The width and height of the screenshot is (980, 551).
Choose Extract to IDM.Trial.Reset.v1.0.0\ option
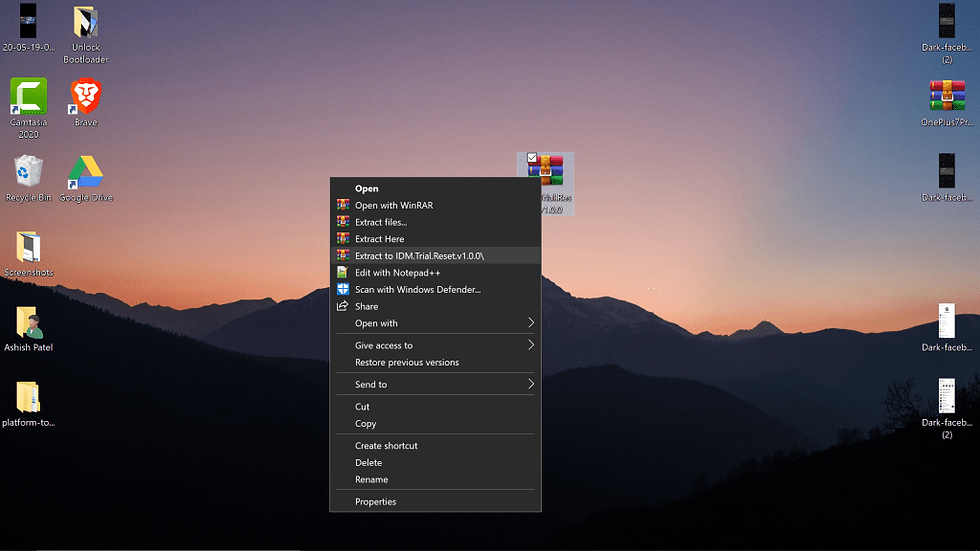pos(435,256)
